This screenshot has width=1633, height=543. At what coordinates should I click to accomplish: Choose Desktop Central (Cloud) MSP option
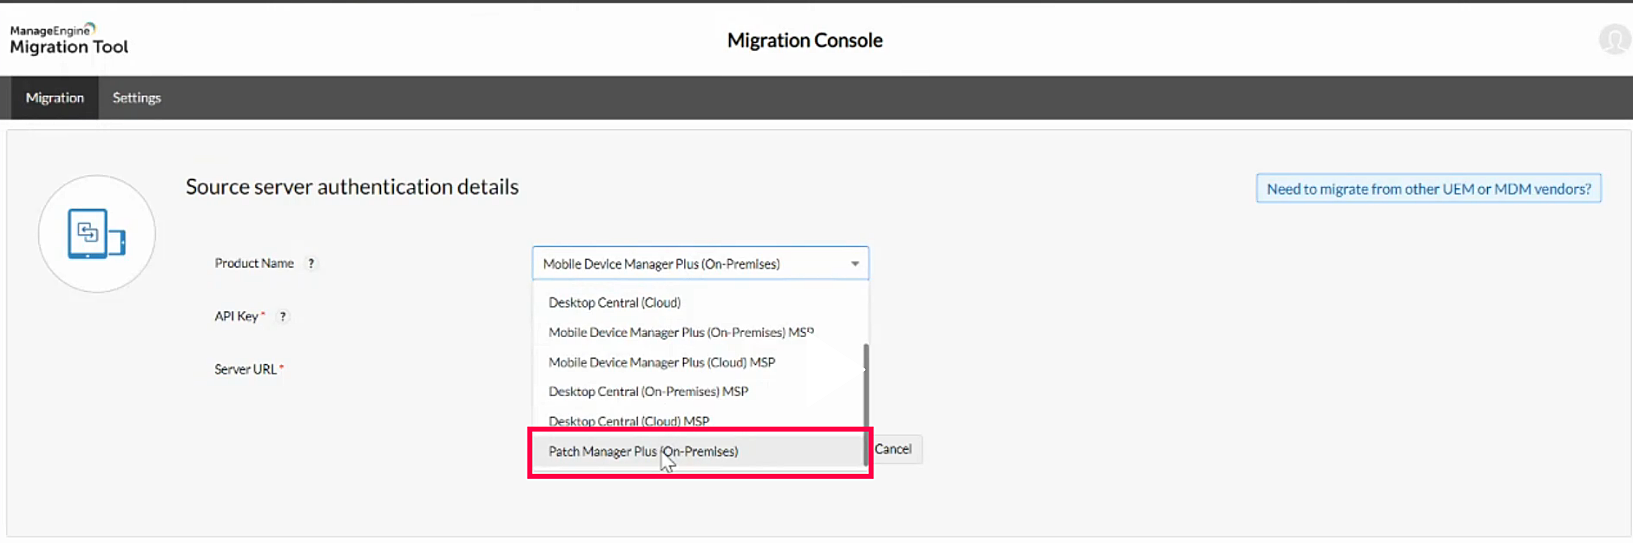coord(699,421)
